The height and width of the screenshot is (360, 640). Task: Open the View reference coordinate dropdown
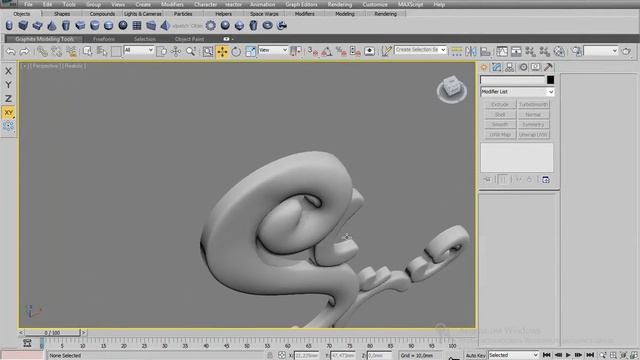[x=273, y=50]
